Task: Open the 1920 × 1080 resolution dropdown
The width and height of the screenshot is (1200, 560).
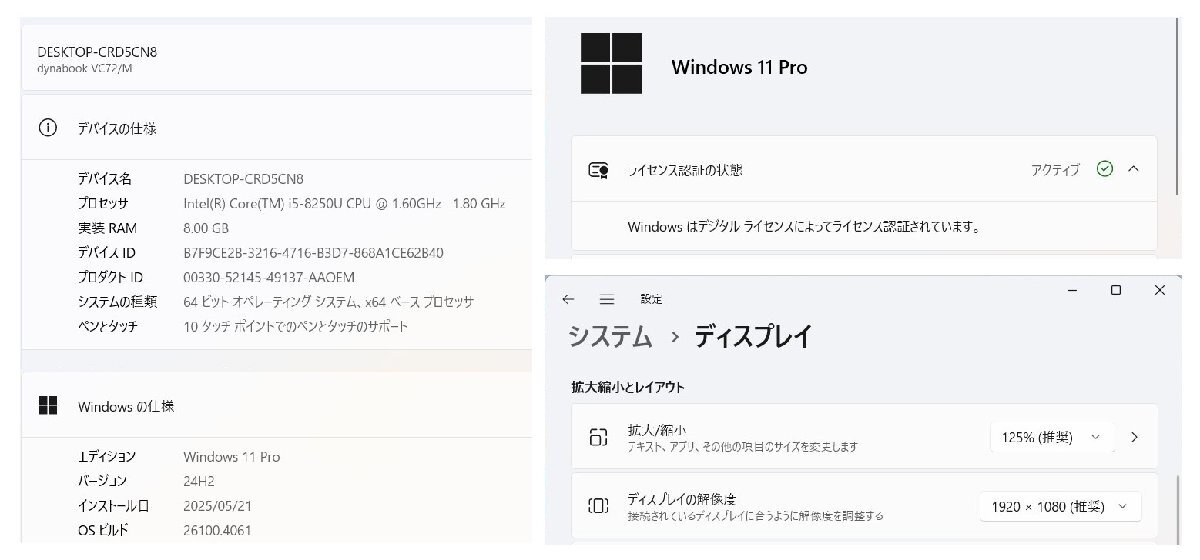Action: pos(1060,507)
